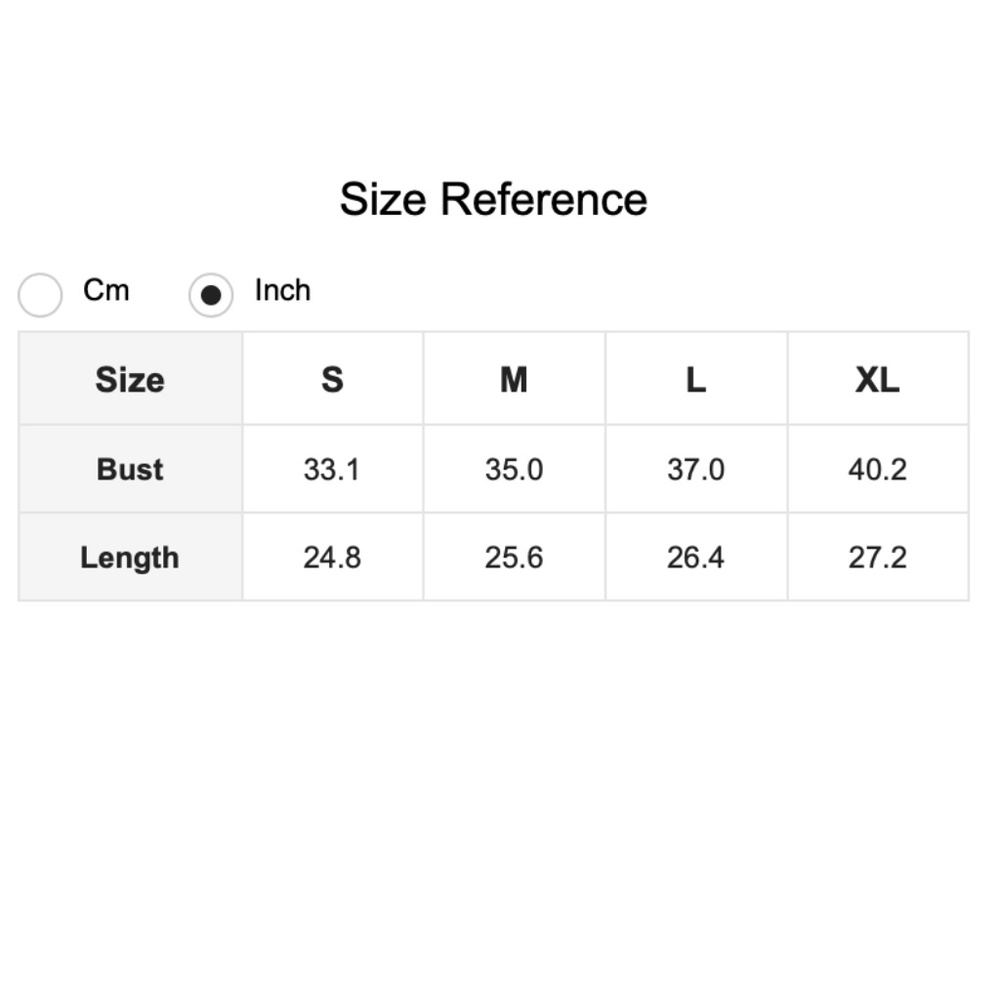1000x1000 pixels.
Task: Click the Size header cell
Action: point(130,380)
